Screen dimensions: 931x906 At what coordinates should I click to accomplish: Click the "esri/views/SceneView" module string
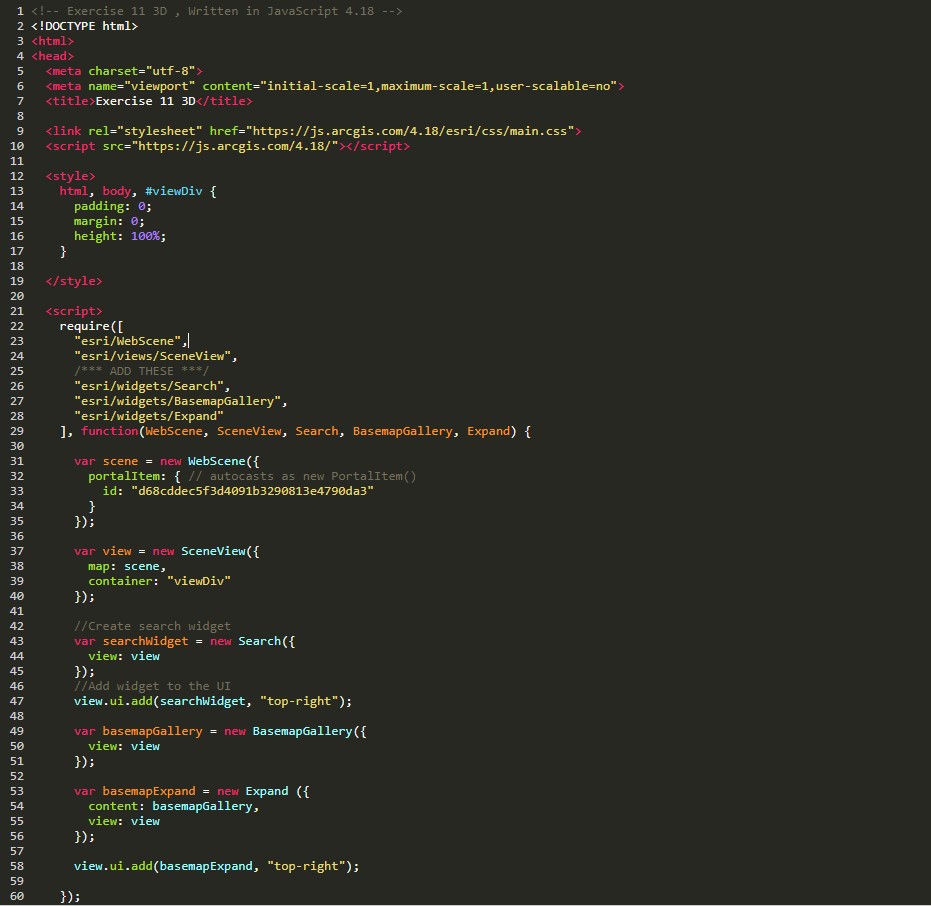tap(155, 356)
